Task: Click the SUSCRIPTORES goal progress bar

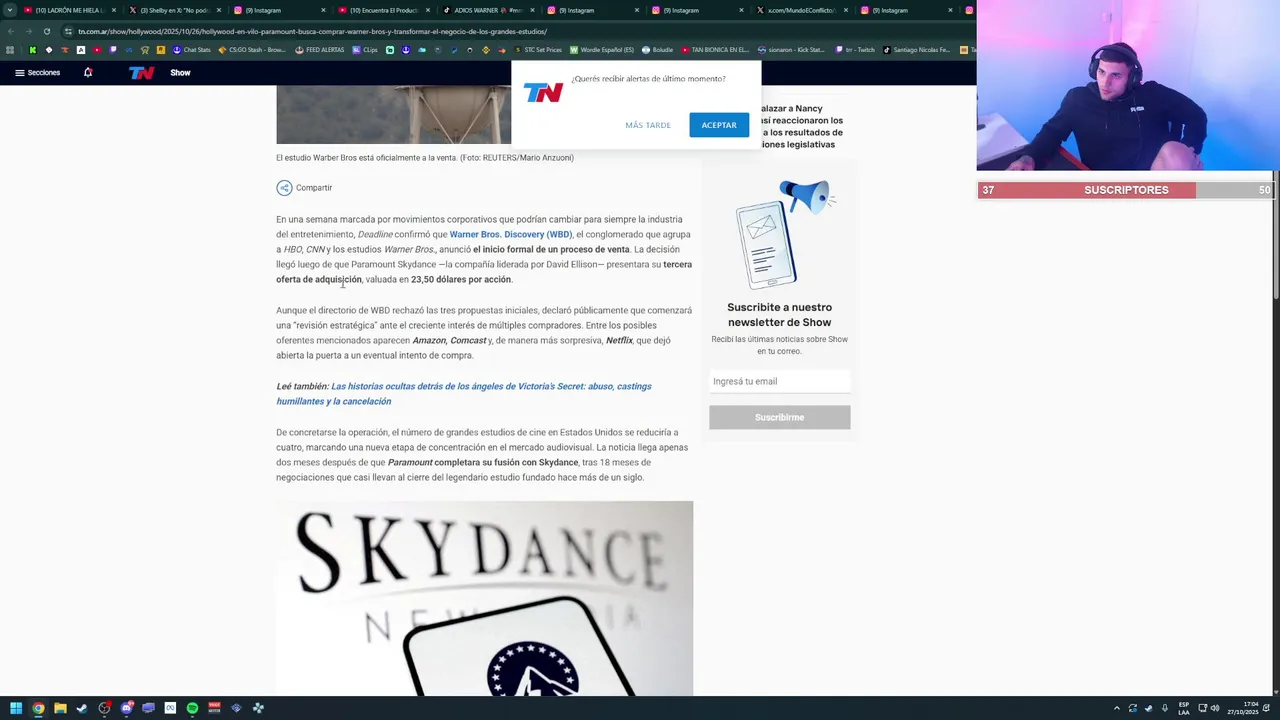Action: (1126, 190)
